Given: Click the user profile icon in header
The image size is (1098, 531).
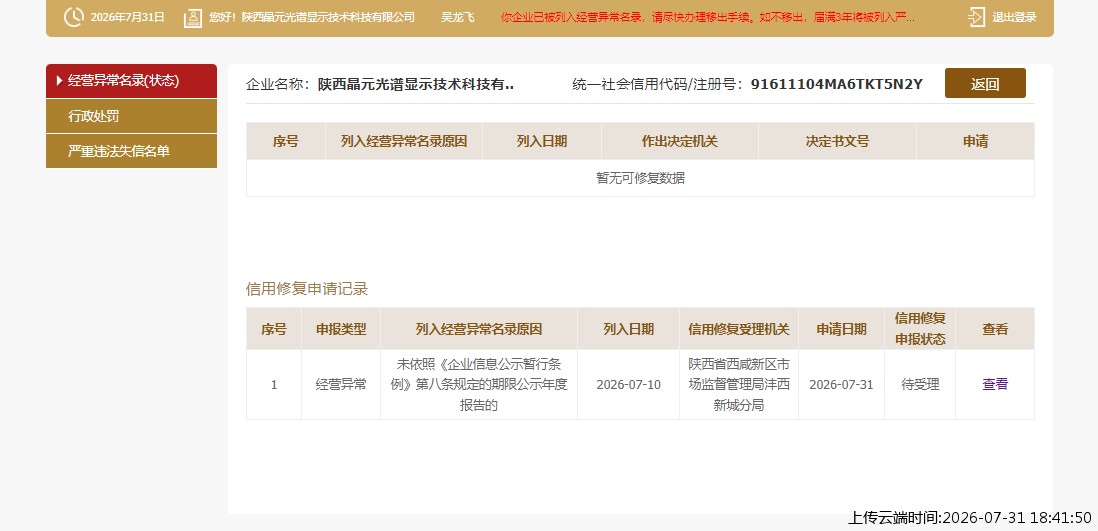Looking at the screenshot, I should pos(193,18).
